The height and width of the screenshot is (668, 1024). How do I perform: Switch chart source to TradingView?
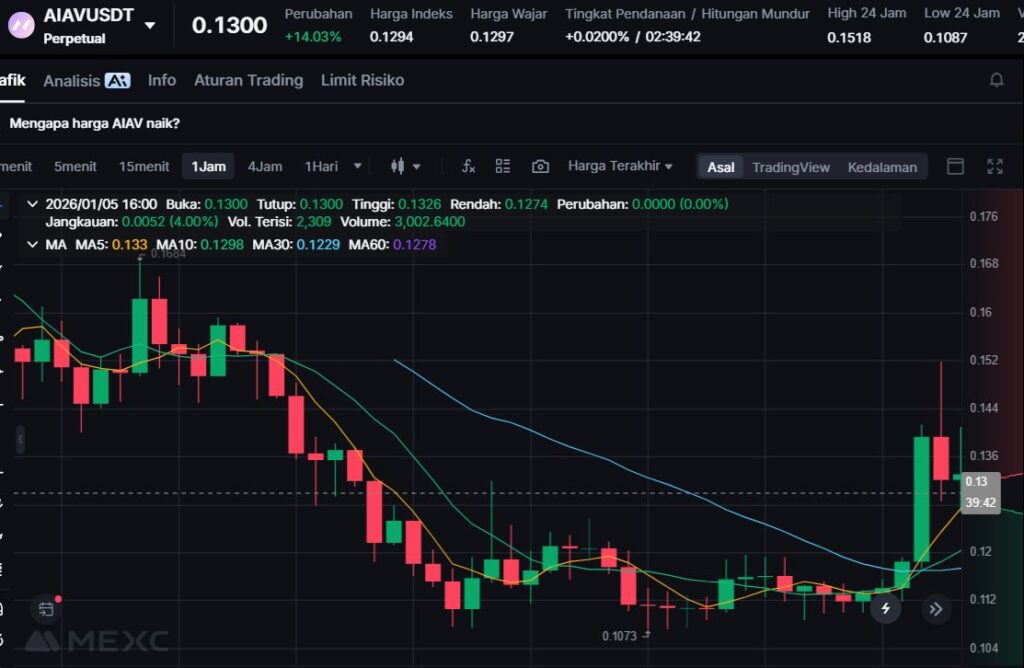(x=790, y=167)
